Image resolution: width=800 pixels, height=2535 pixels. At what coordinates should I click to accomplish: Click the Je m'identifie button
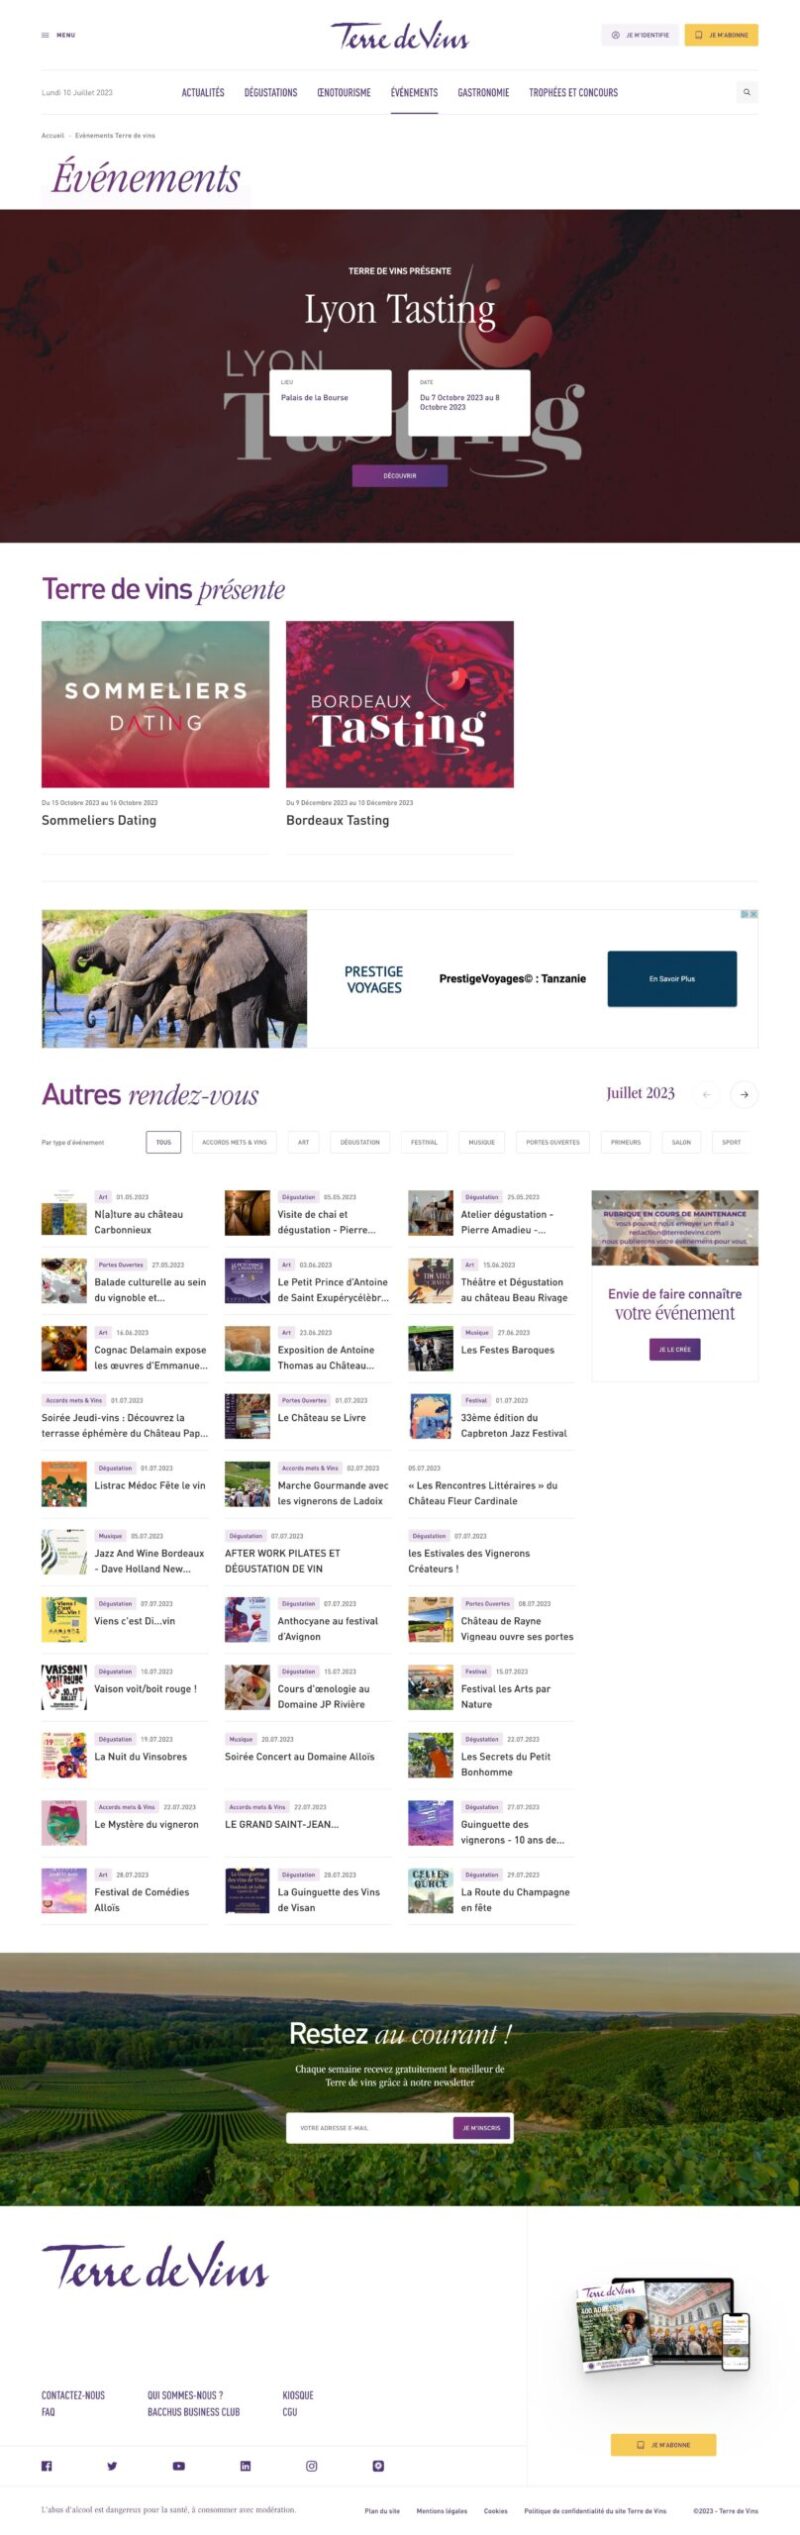(640, 35)
